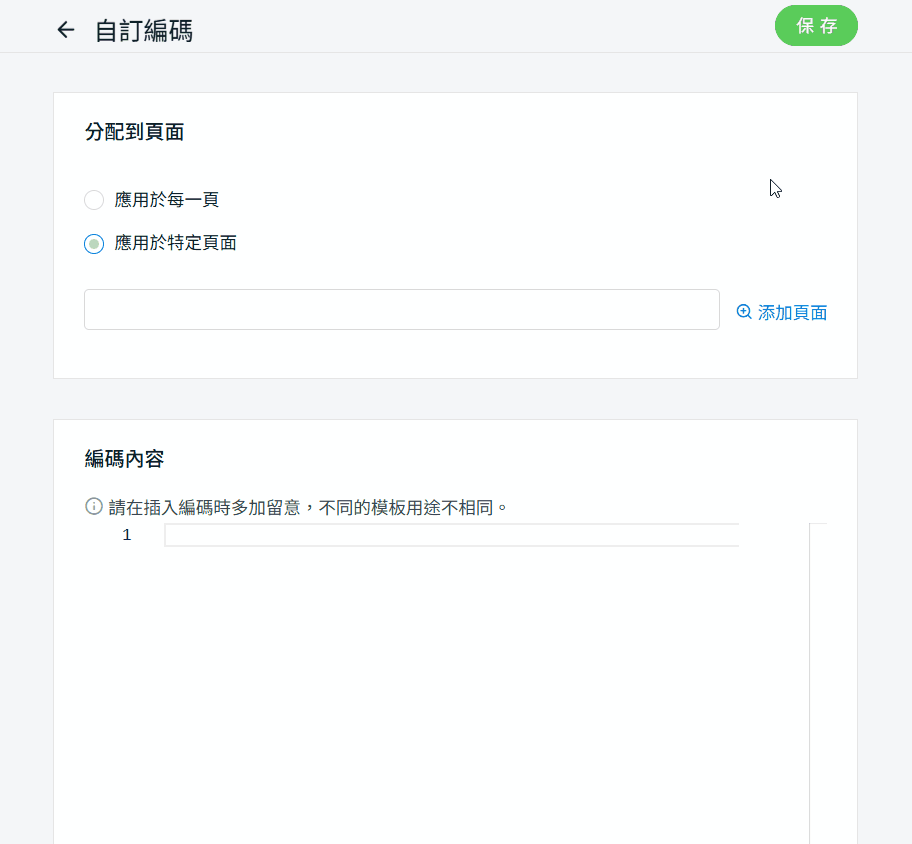Focus the specific page input field
912x844 pixels.
401,310
